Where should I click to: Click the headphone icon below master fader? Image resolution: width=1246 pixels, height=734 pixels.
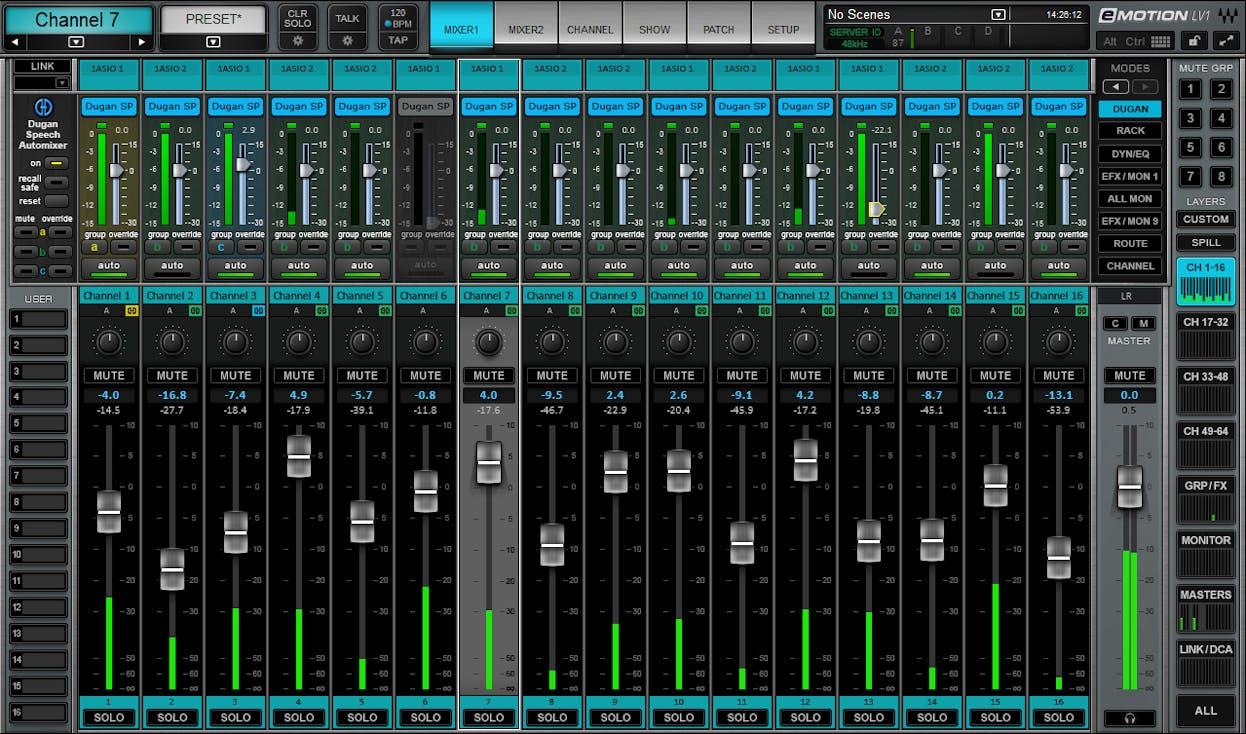[1129, 718]
